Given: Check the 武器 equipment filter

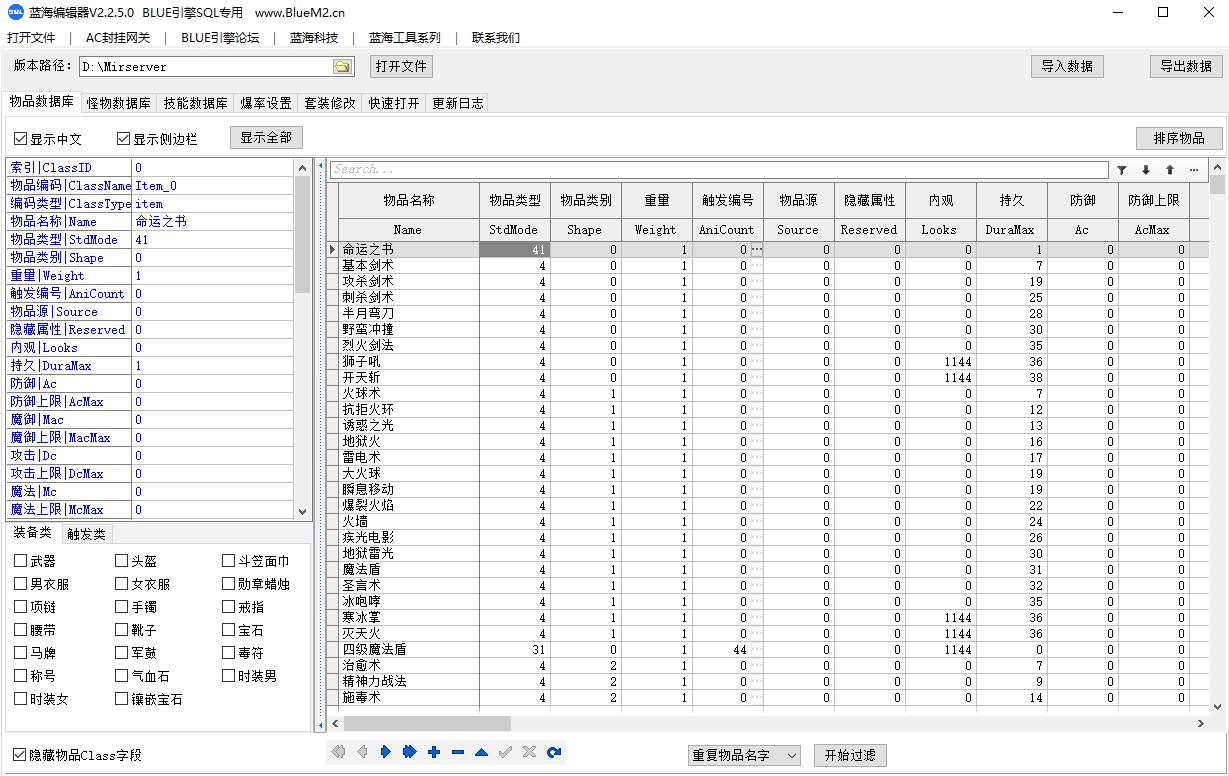Looking at the screenshot, I should point(20,561).
